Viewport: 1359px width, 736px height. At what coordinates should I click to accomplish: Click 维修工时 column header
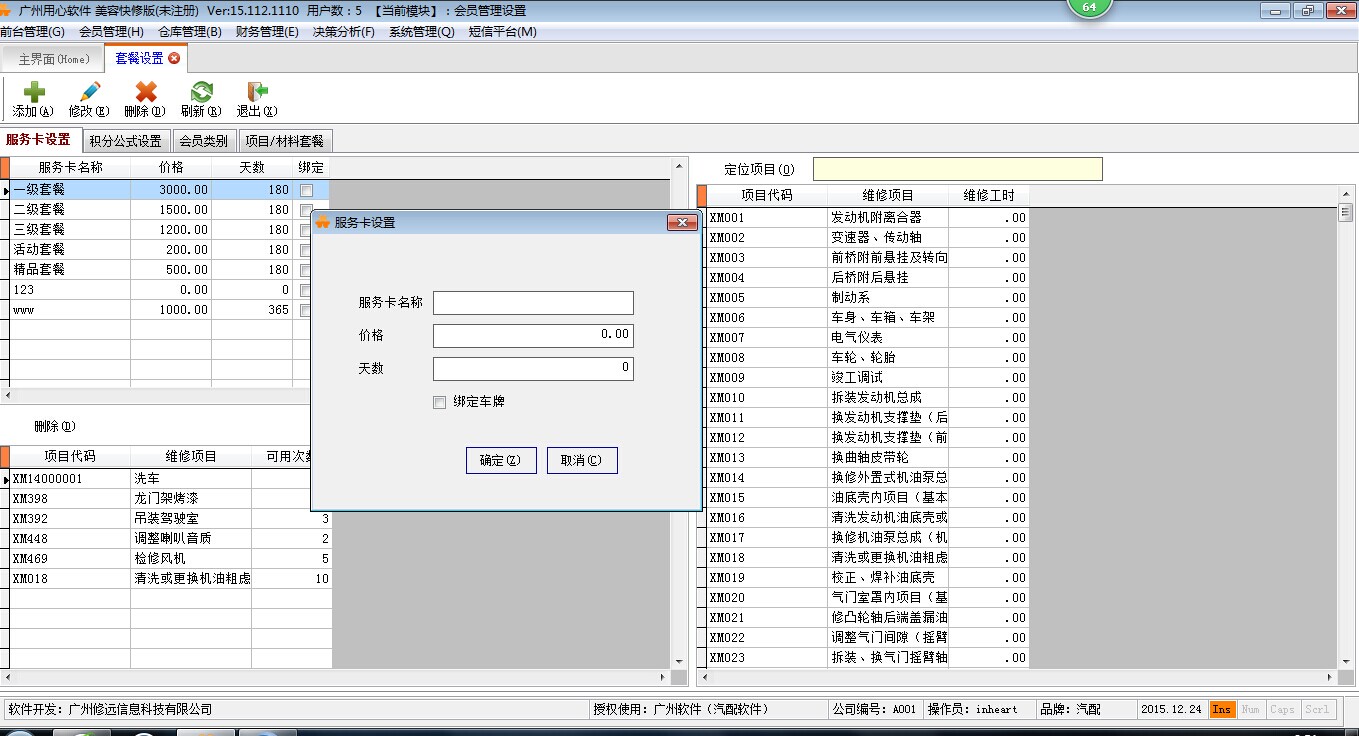click(x=988, y=195)
